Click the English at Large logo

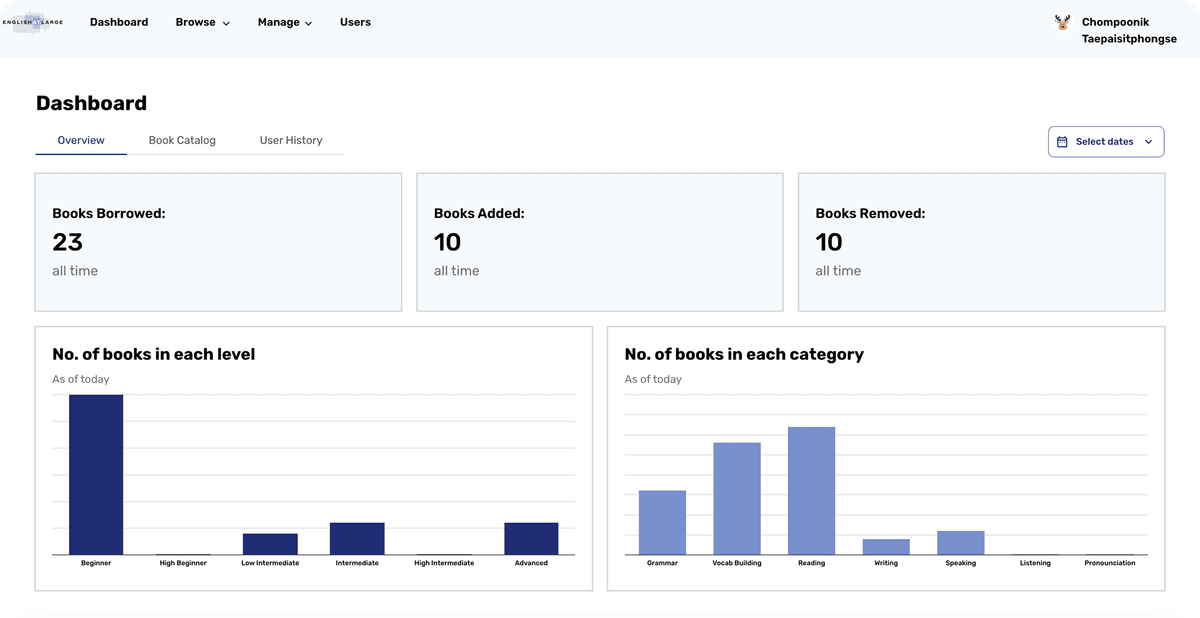pos(33,22)
